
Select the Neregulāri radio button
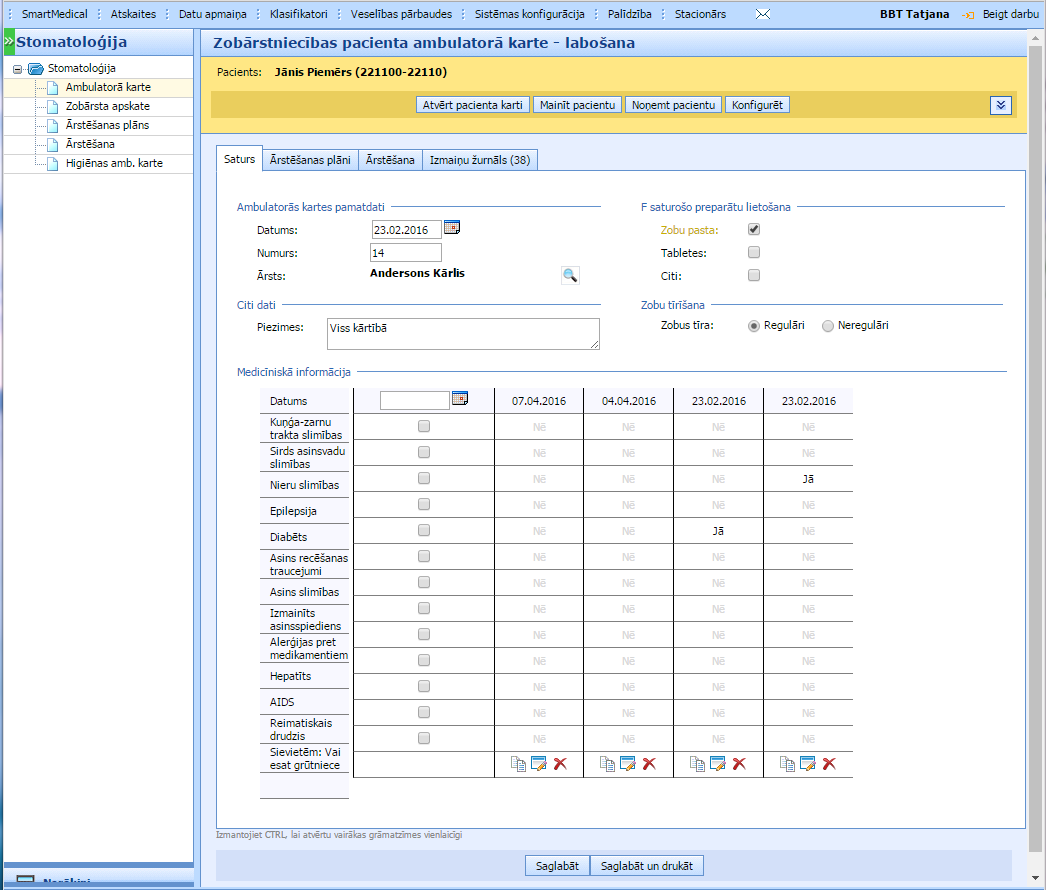[x=827, y=326]
